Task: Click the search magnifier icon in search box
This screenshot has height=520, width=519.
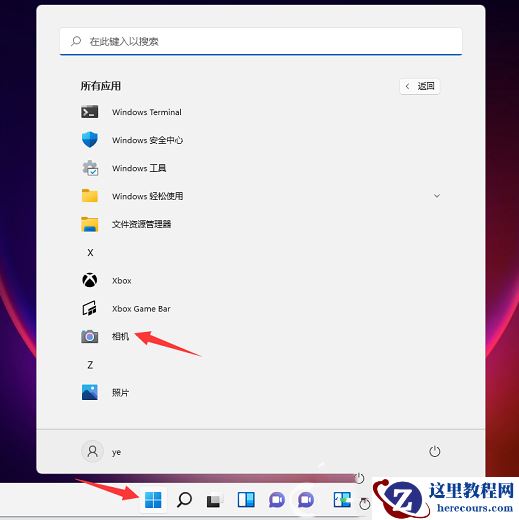Action: point(76,41)
